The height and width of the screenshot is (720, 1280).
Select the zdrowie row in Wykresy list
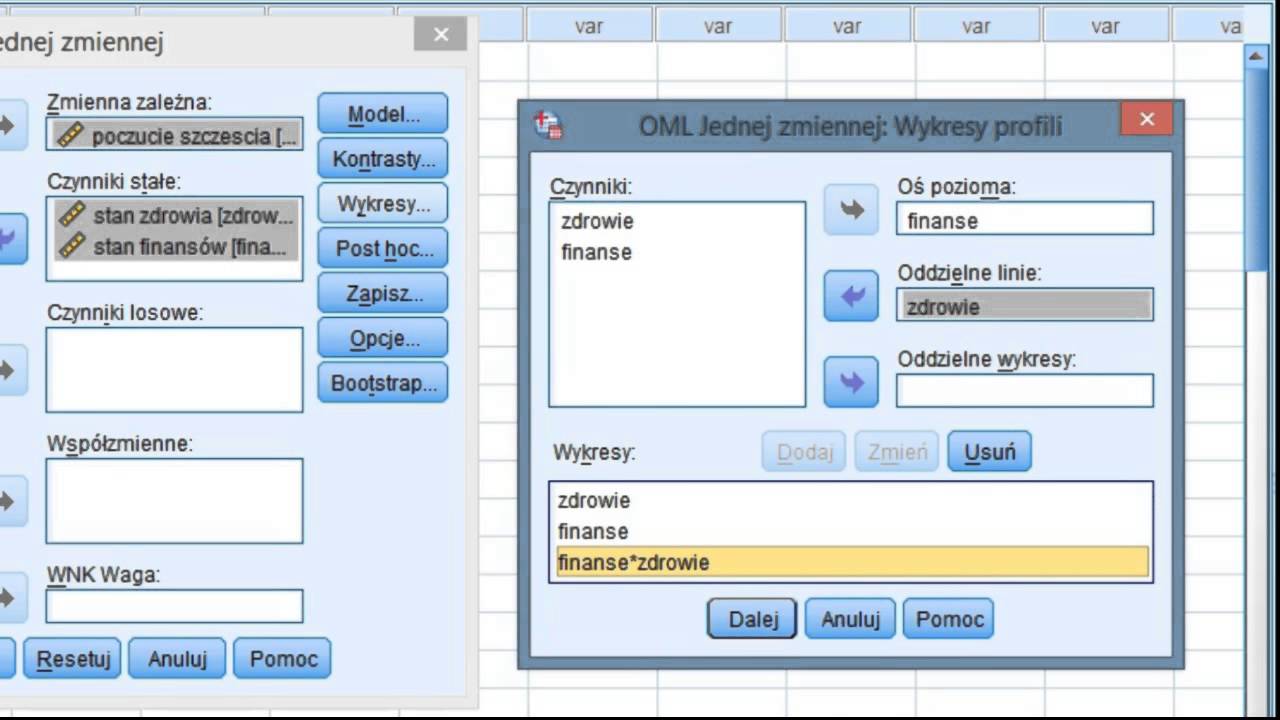851,500
